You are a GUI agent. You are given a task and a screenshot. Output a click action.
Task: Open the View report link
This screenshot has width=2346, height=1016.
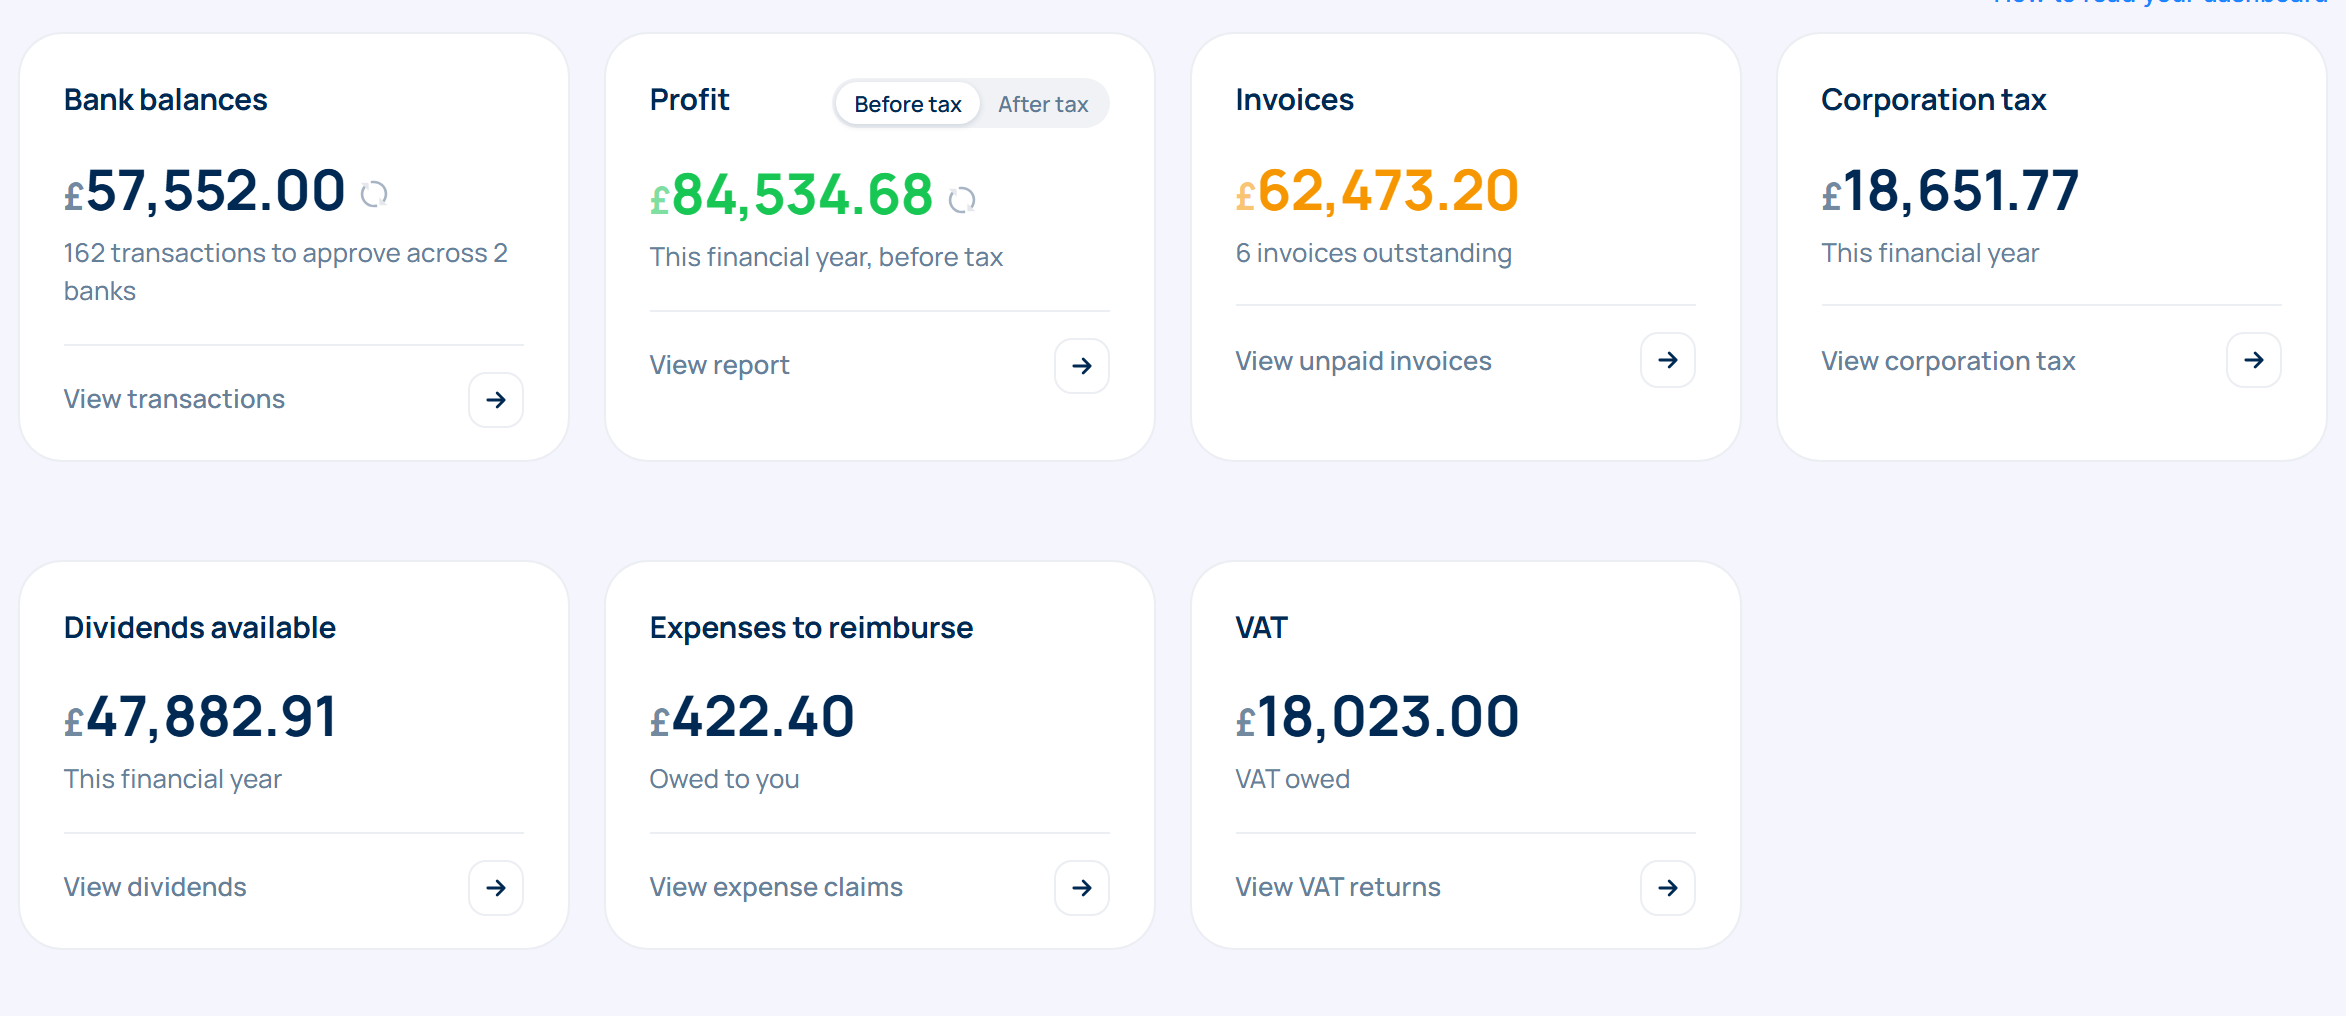[720, 365]
